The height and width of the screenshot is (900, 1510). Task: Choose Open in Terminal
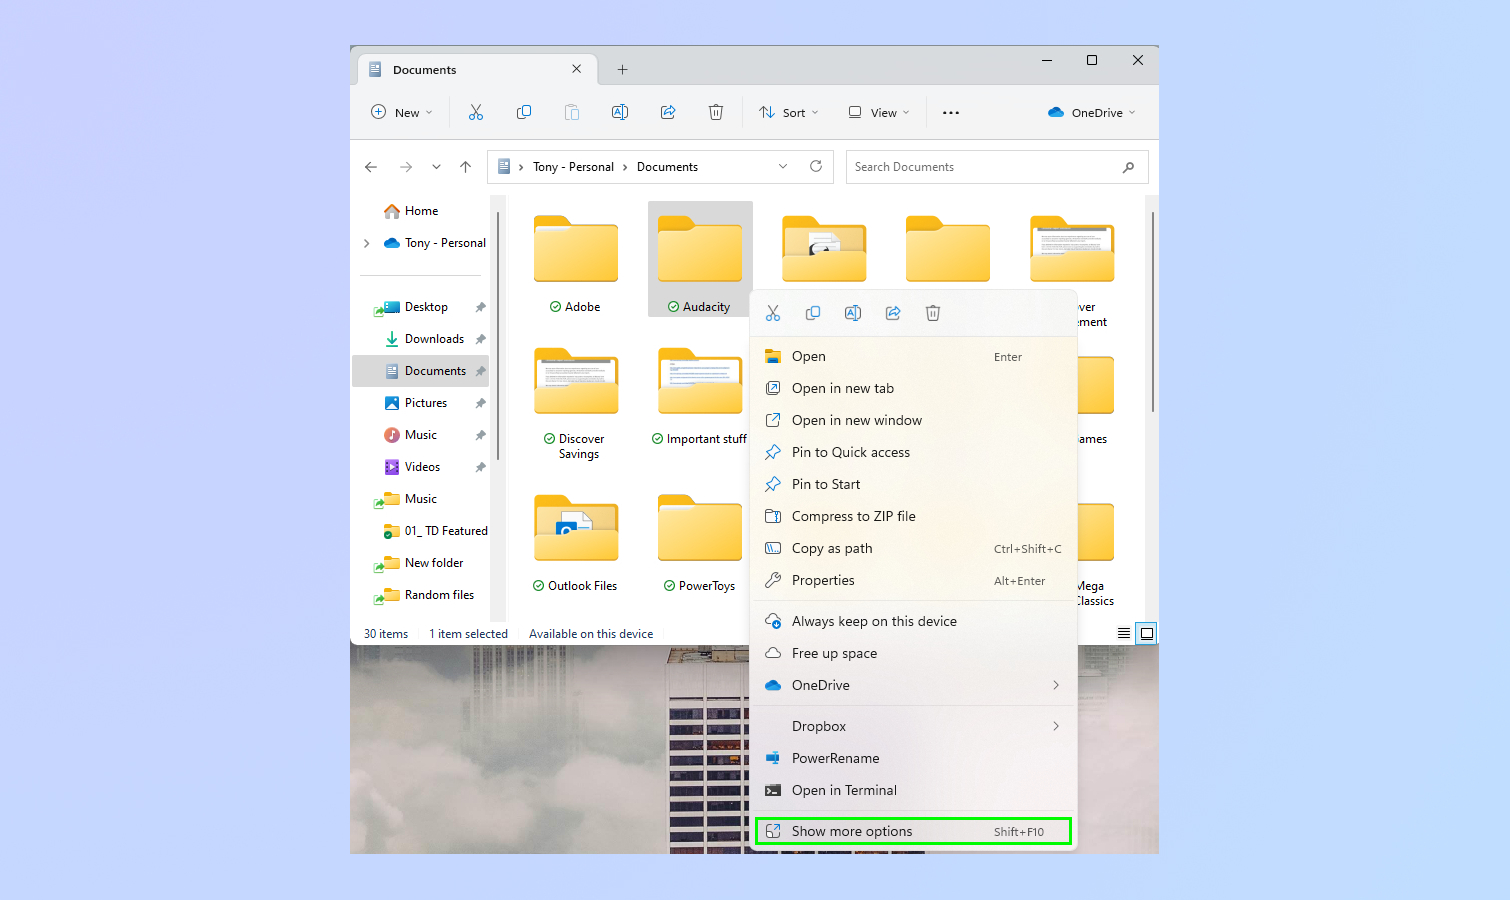[914, 790]
